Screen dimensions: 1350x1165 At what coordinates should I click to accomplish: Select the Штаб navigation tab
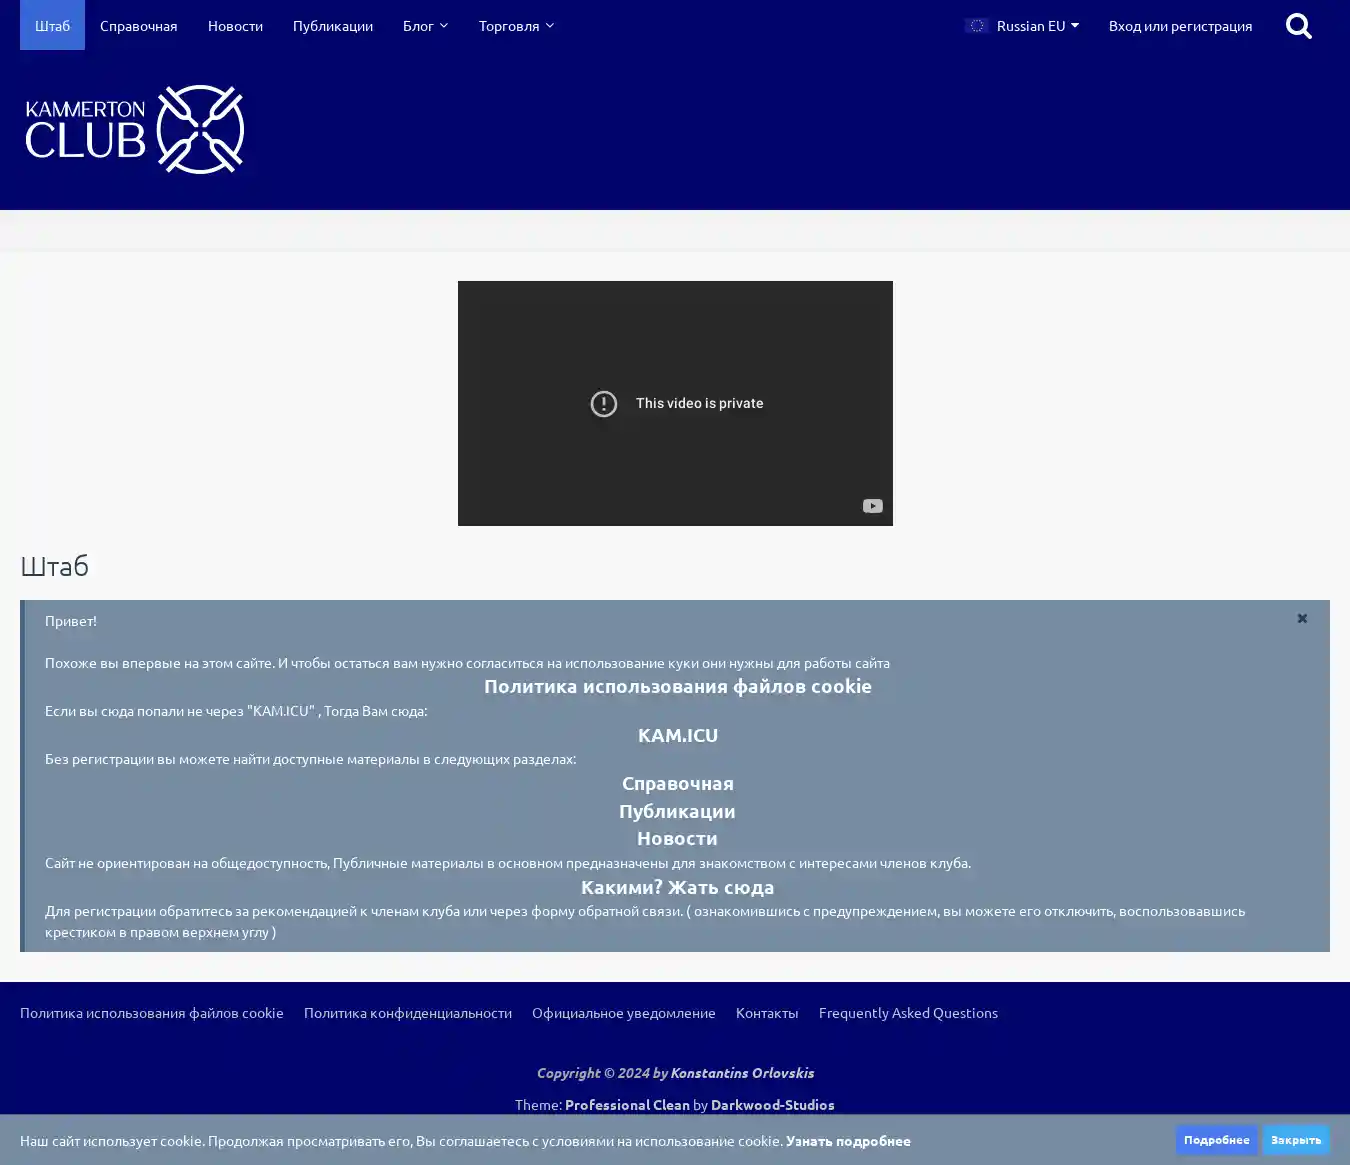point(52,26)
